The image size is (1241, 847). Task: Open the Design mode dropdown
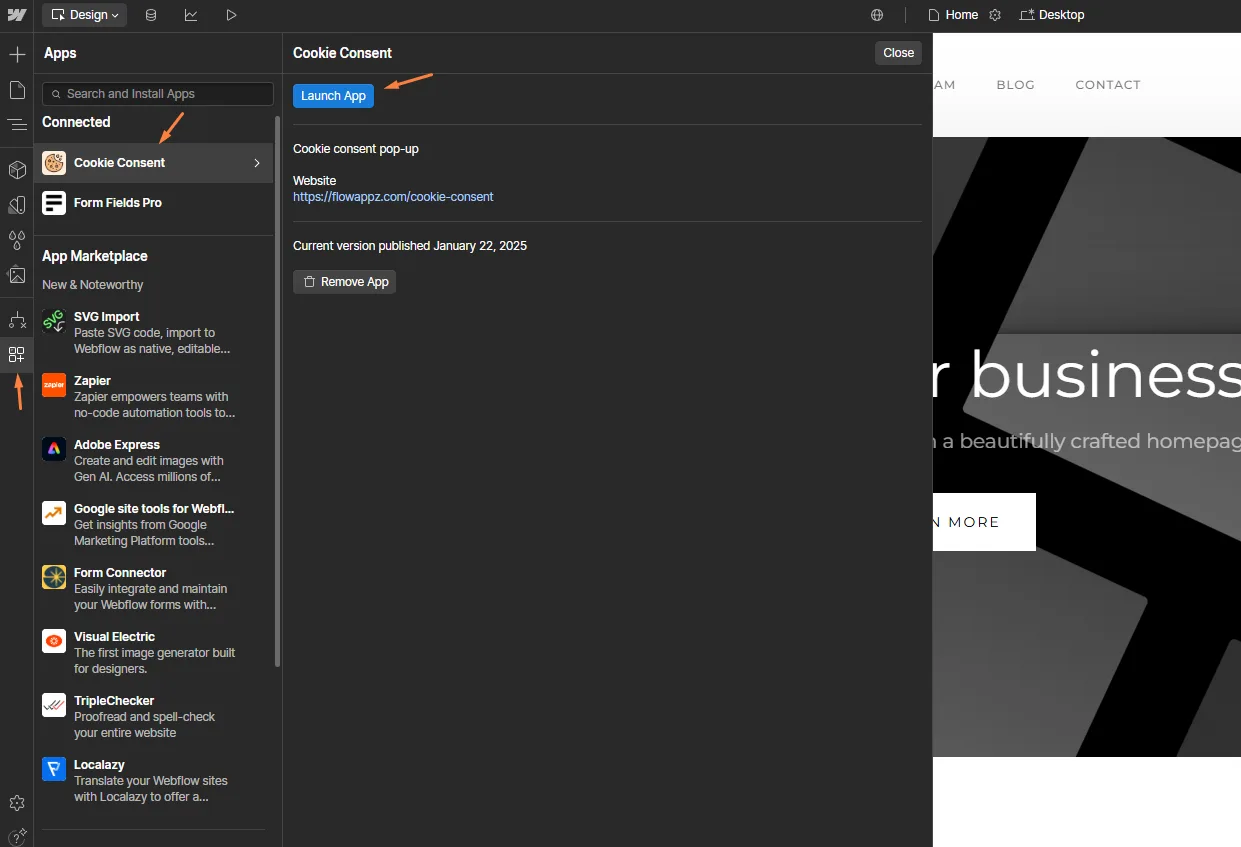[84, 15]
